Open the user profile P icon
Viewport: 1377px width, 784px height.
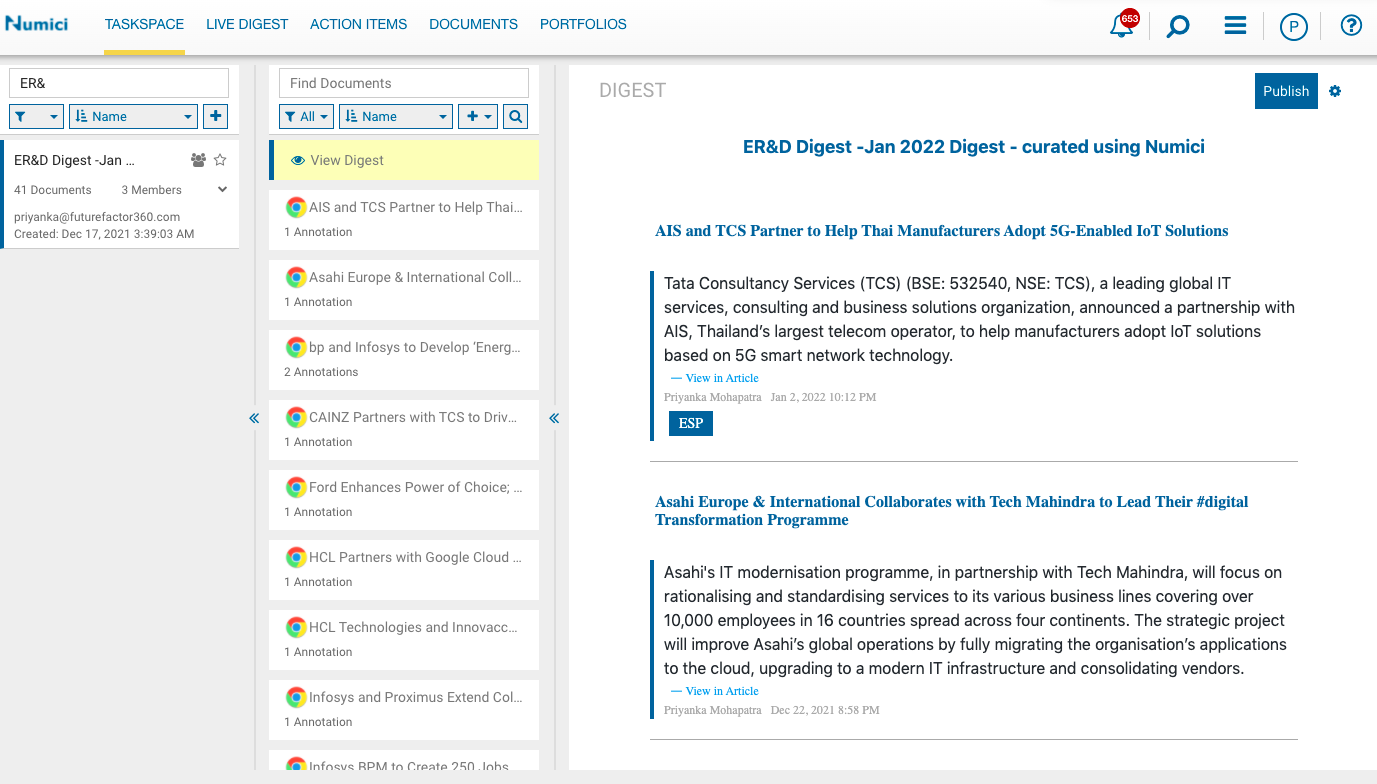coord(1294,26)
